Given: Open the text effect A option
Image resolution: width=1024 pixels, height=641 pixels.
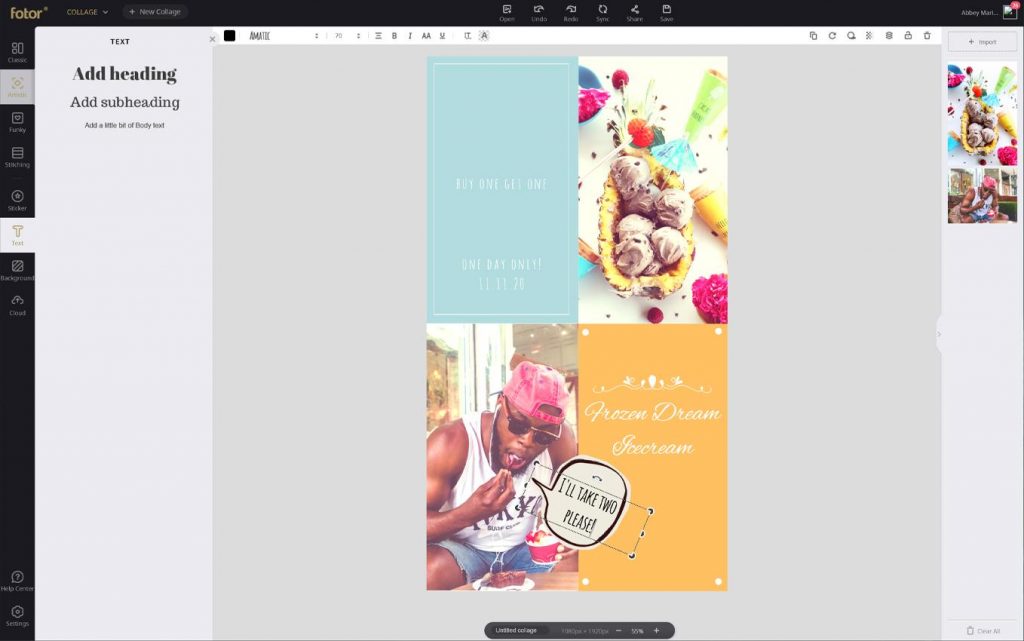Looking at the screenshot, I should (484, 36).
